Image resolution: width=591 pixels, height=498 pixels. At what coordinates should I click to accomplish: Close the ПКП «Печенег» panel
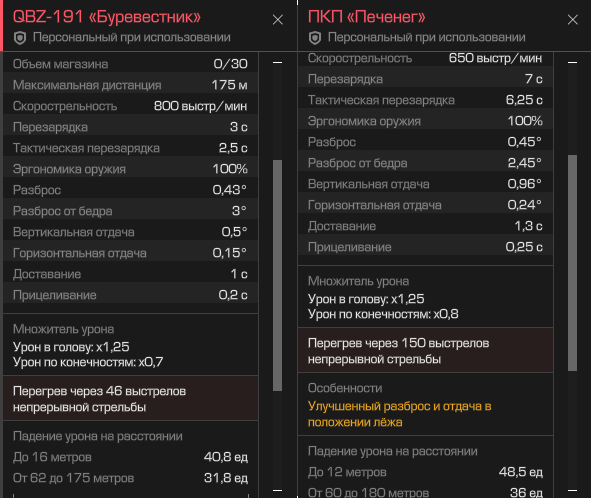(x=573, y=20)
